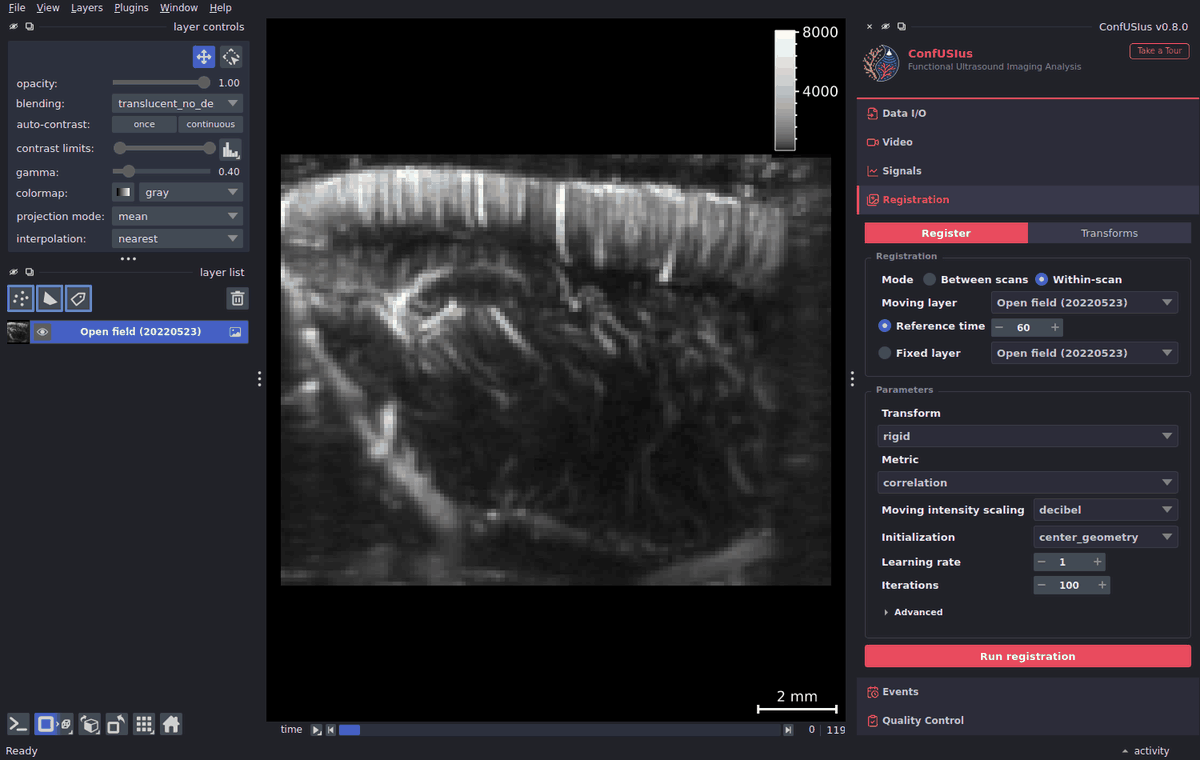Open the projection mode dropdown
The width and height of the screenshot is (1200, 760).
(x=177, y=216)
